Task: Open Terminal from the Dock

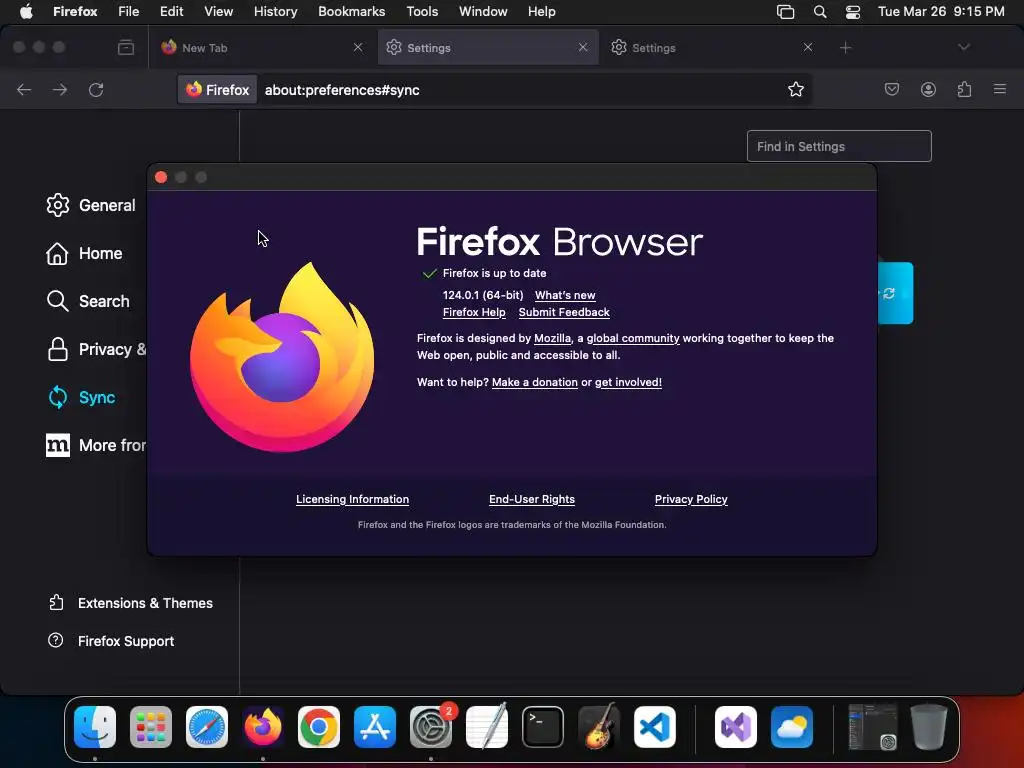Action: 543,727
